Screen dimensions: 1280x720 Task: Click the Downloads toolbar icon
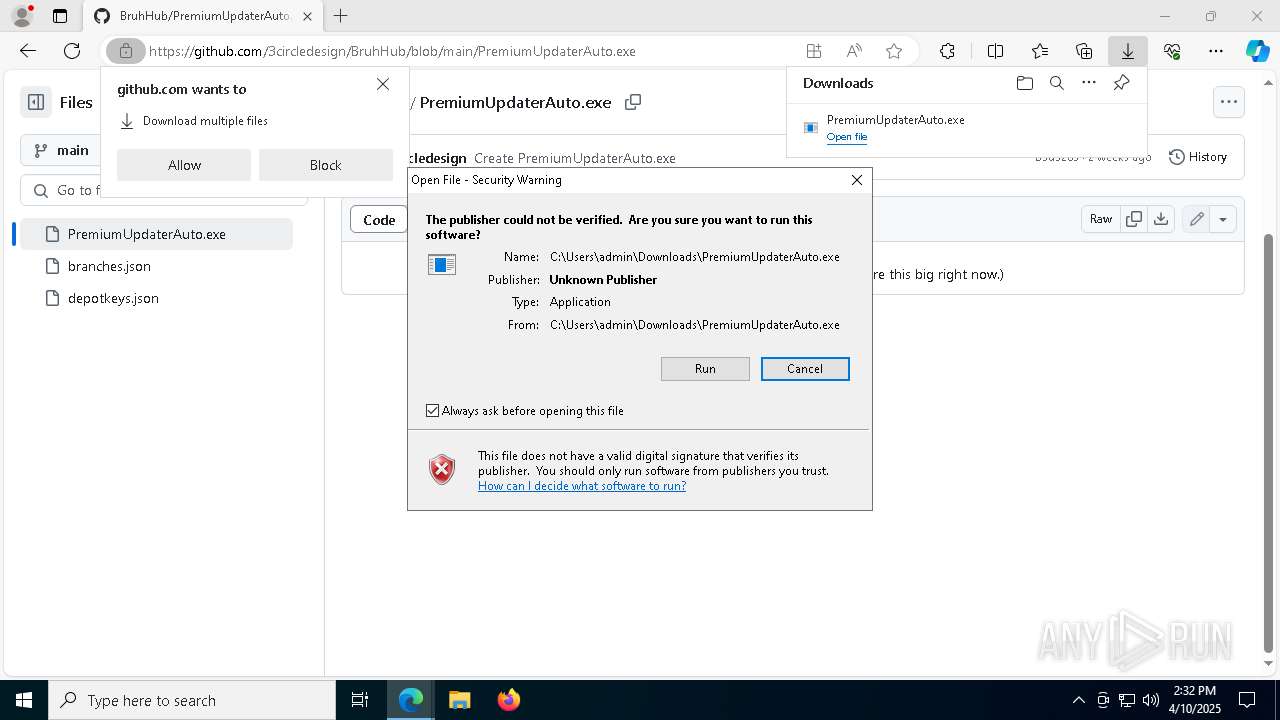point(1128,51)
